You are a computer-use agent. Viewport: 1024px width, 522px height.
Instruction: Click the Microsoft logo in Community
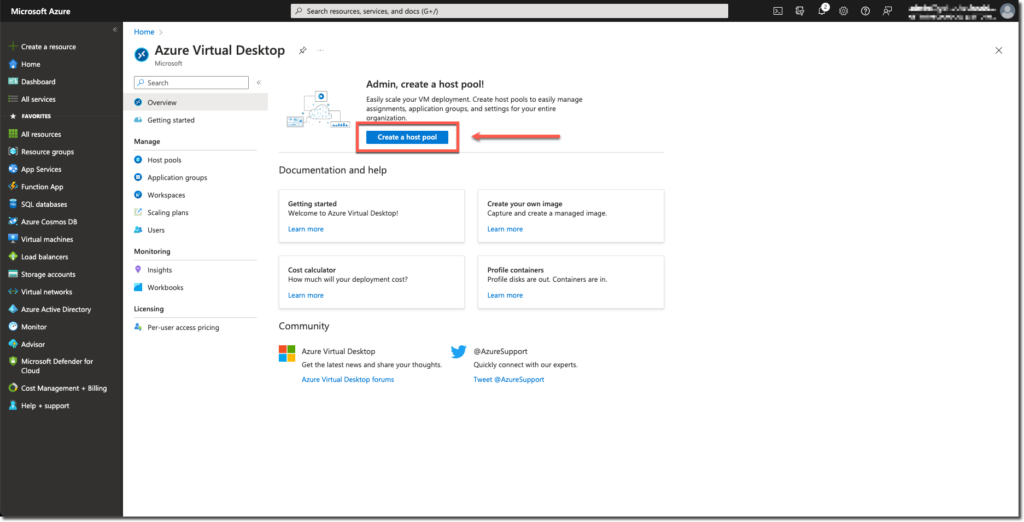287,353
